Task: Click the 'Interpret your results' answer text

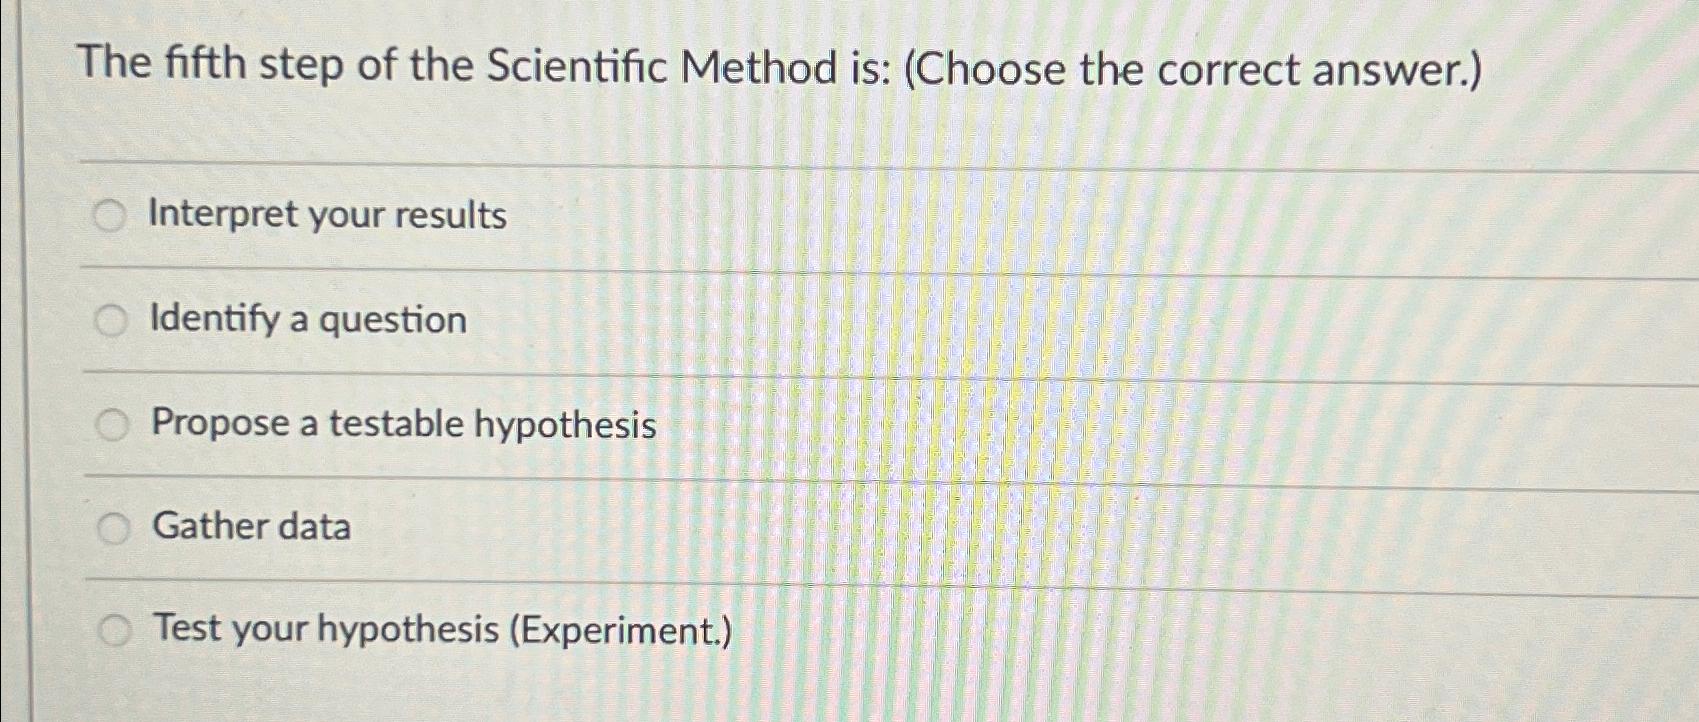Action: pyautogui.click(x=327, y=214)
